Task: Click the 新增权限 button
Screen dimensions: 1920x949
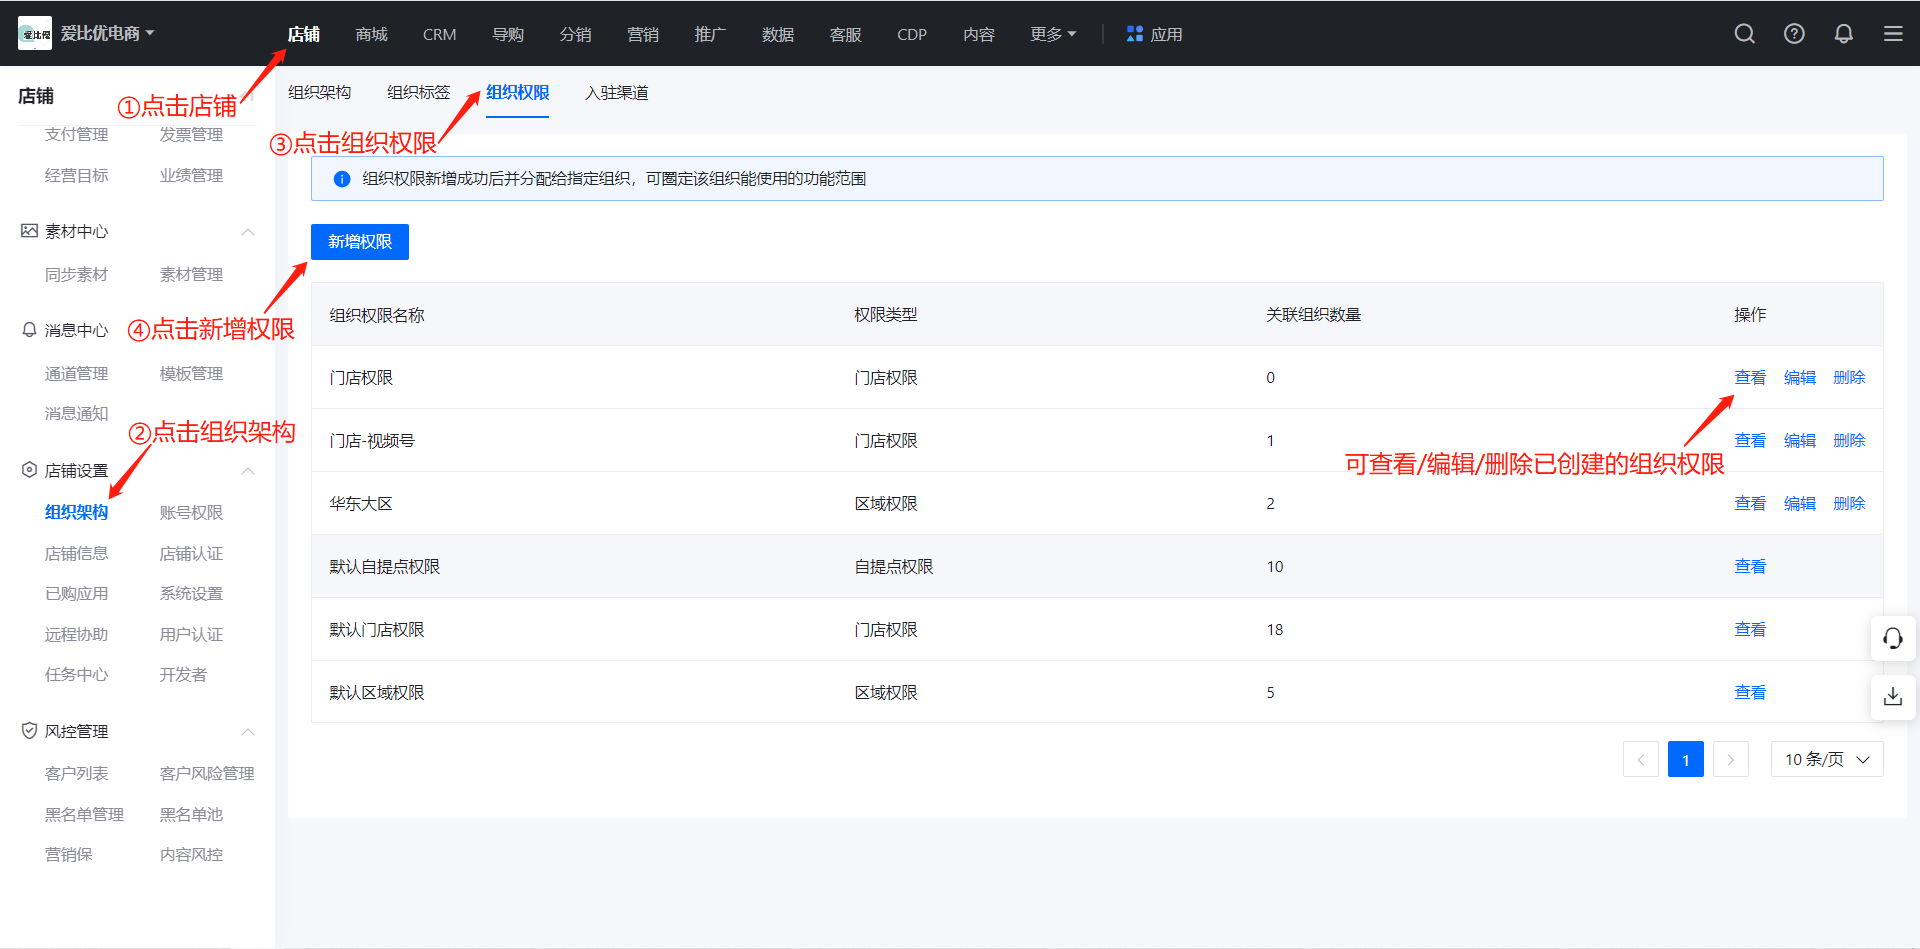Action: click(360, 241)
